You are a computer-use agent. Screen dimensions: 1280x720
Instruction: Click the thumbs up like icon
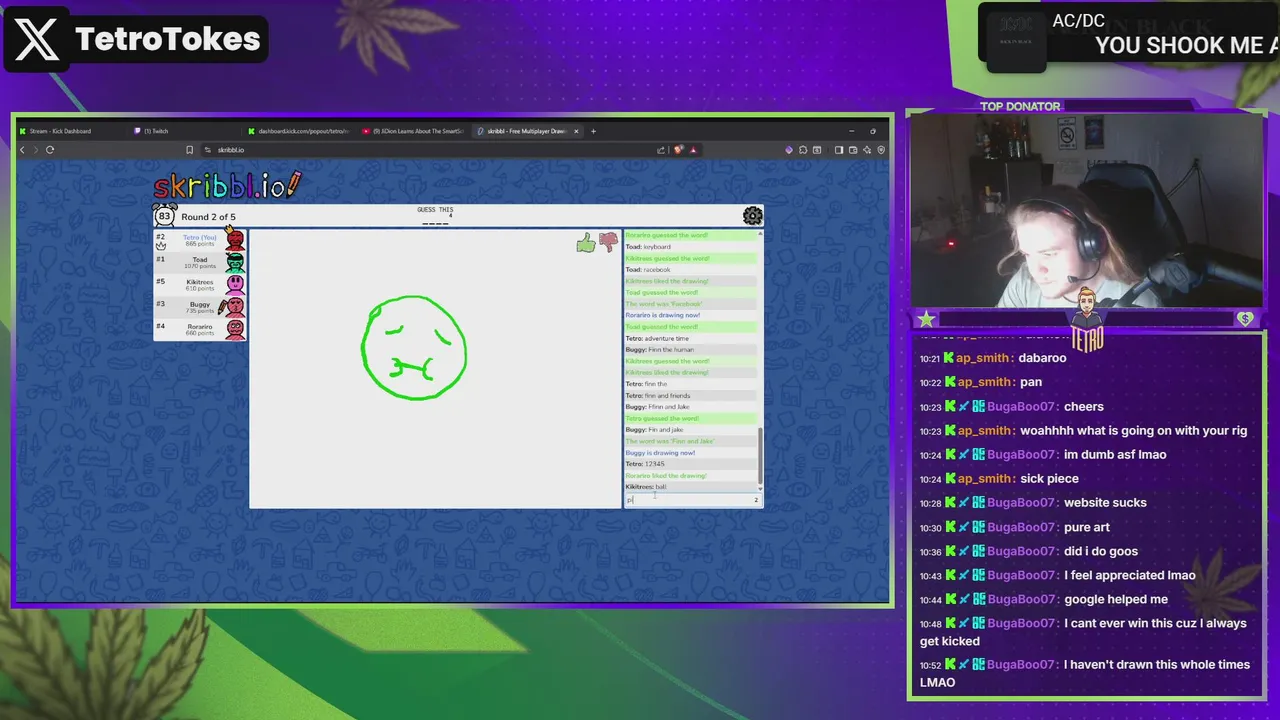pos(585,243)
